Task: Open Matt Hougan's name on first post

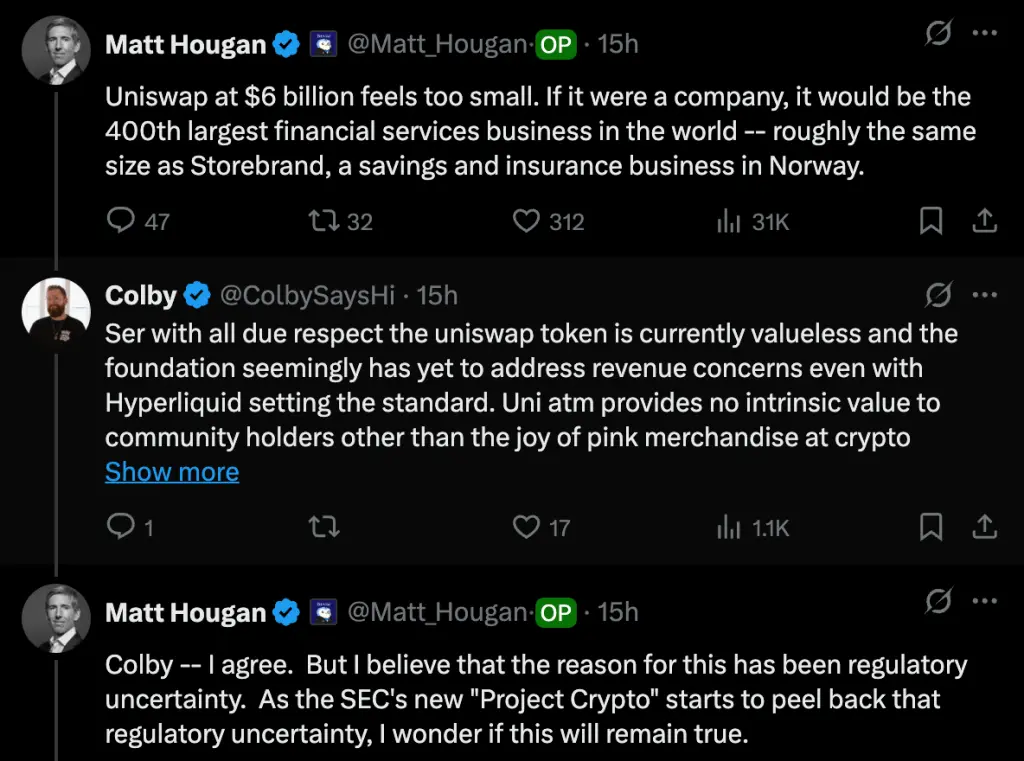Action: [186, 45]
